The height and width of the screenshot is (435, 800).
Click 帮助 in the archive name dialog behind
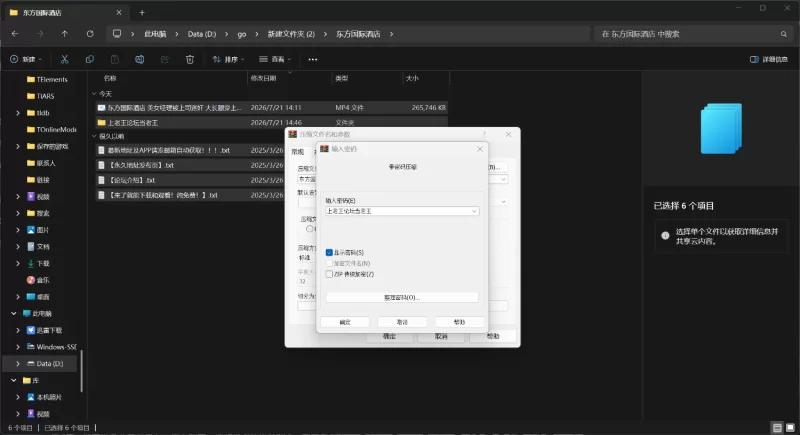493,337
